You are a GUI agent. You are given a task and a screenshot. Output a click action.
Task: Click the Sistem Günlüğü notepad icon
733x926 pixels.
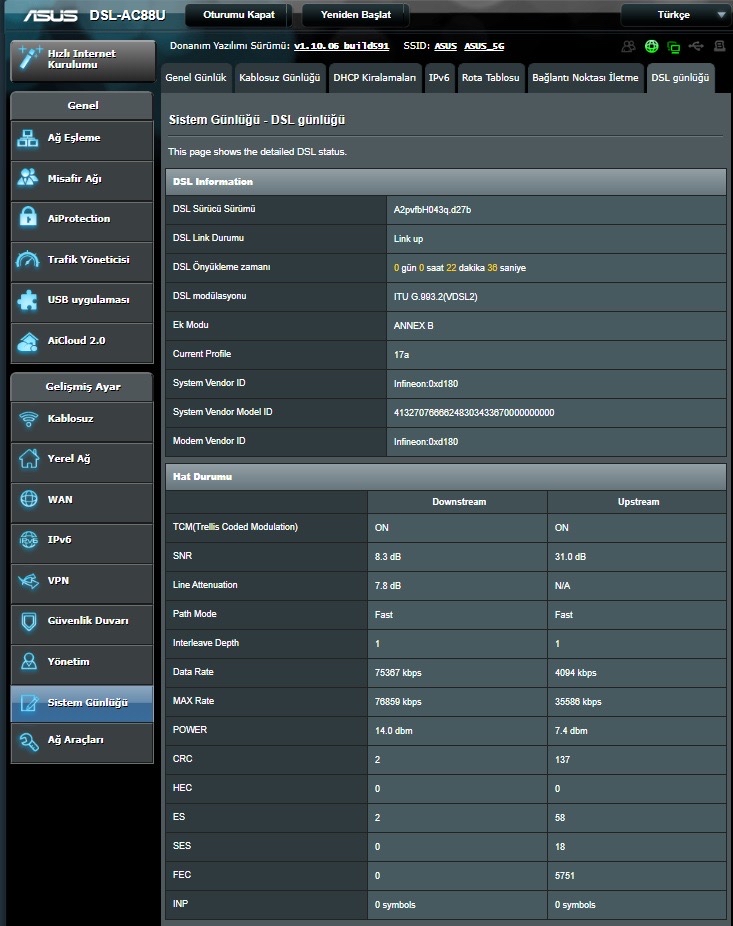click(x=28, y=702)
